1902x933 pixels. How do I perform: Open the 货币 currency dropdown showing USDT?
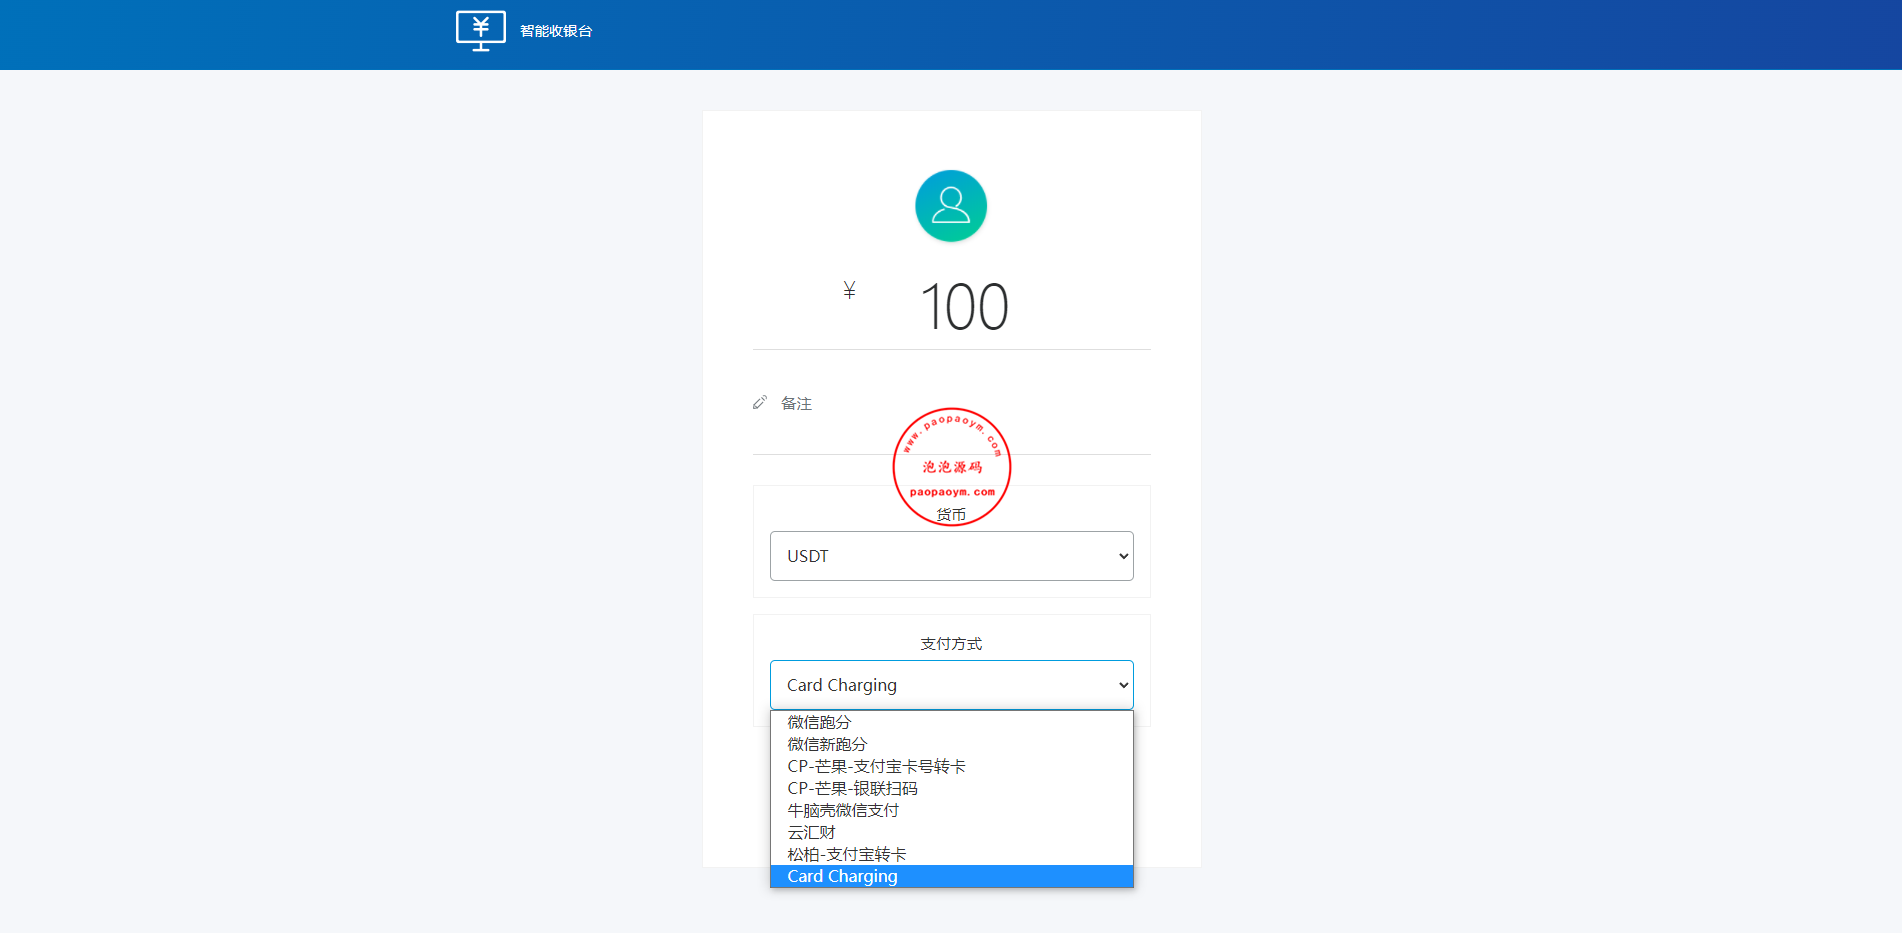pos(950,555)
